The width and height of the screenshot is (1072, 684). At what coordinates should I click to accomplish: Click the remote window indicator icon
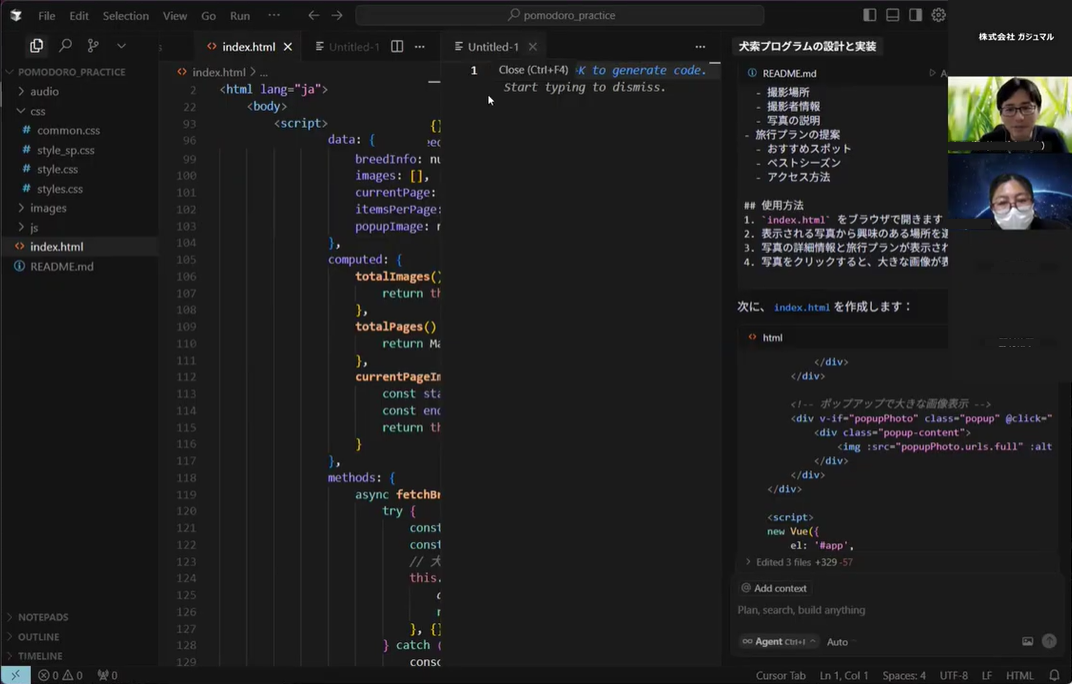coord(15,675)
